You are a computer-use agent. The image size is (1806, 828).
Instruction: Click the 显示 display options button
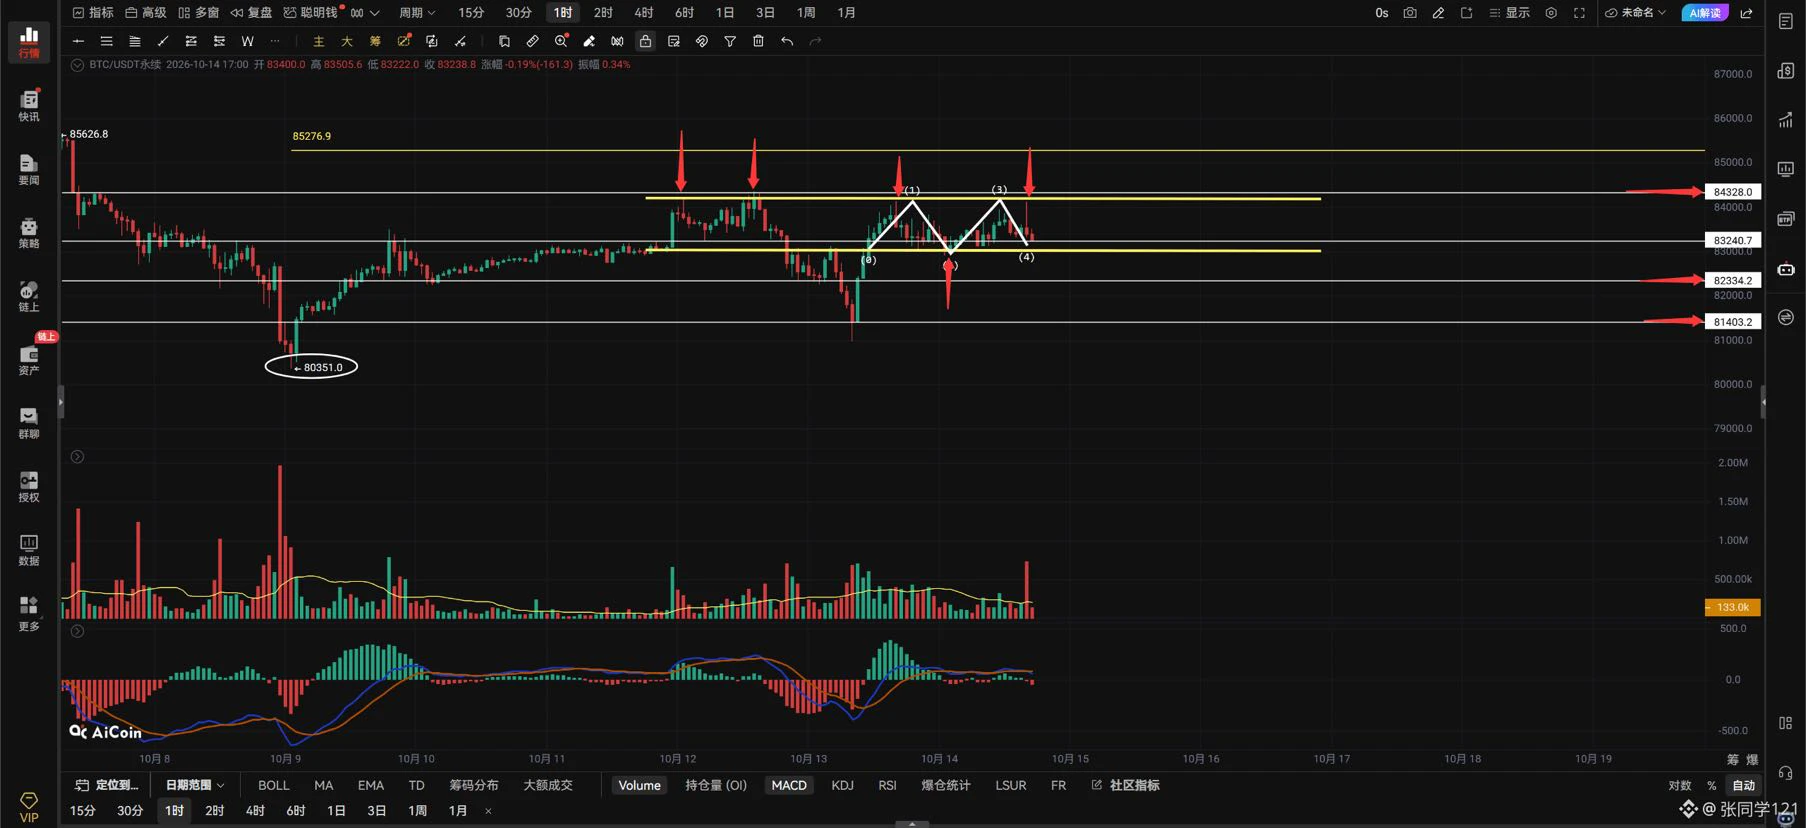[x=1510, y=13]
